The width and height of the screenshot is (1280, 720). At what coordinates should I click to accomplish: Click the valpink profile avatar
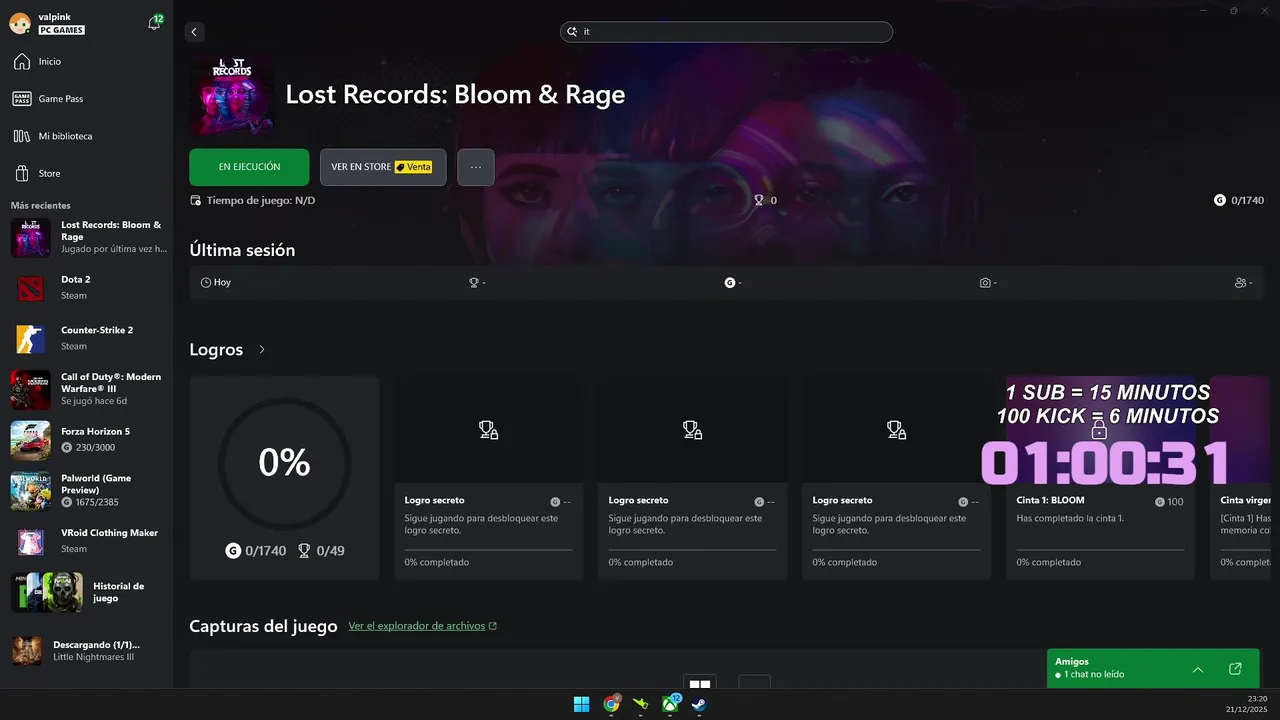pos(19,23)
